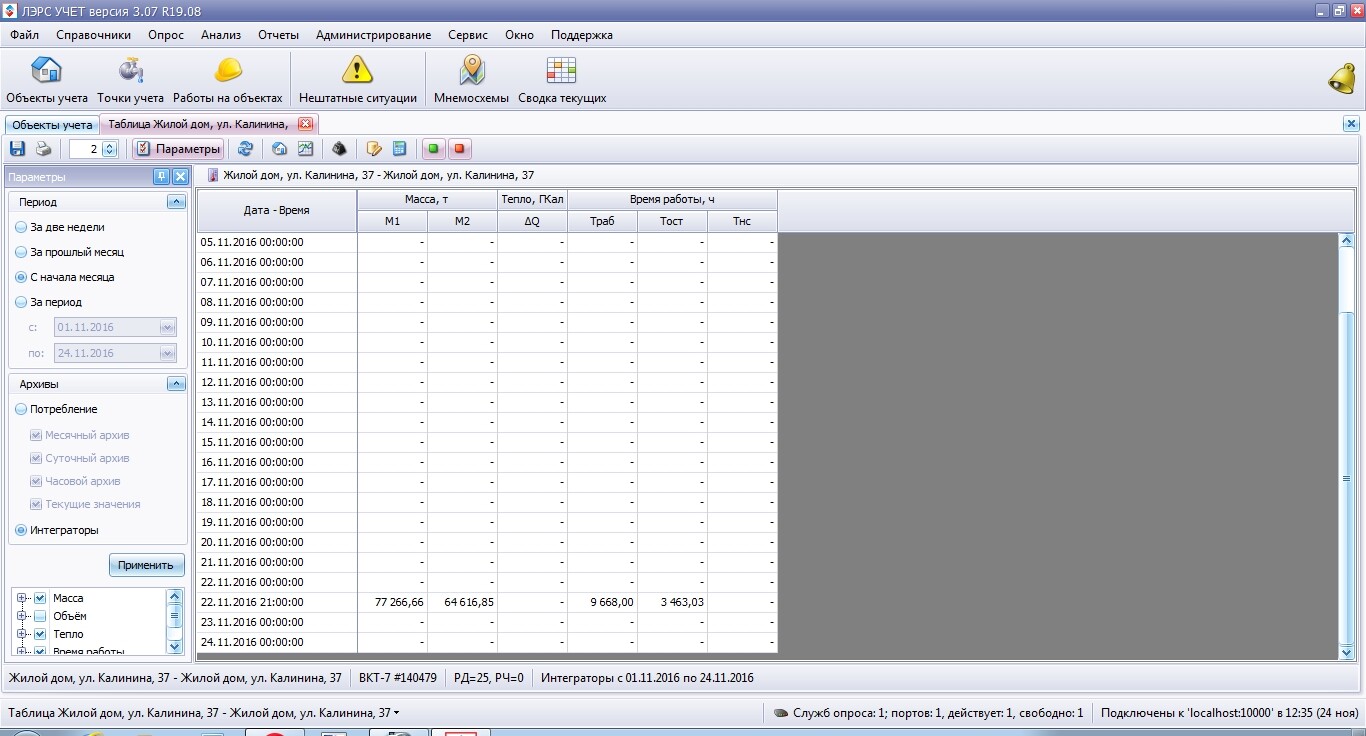Refresh the table data
1366x736 pixels.
tap(245, 149)
